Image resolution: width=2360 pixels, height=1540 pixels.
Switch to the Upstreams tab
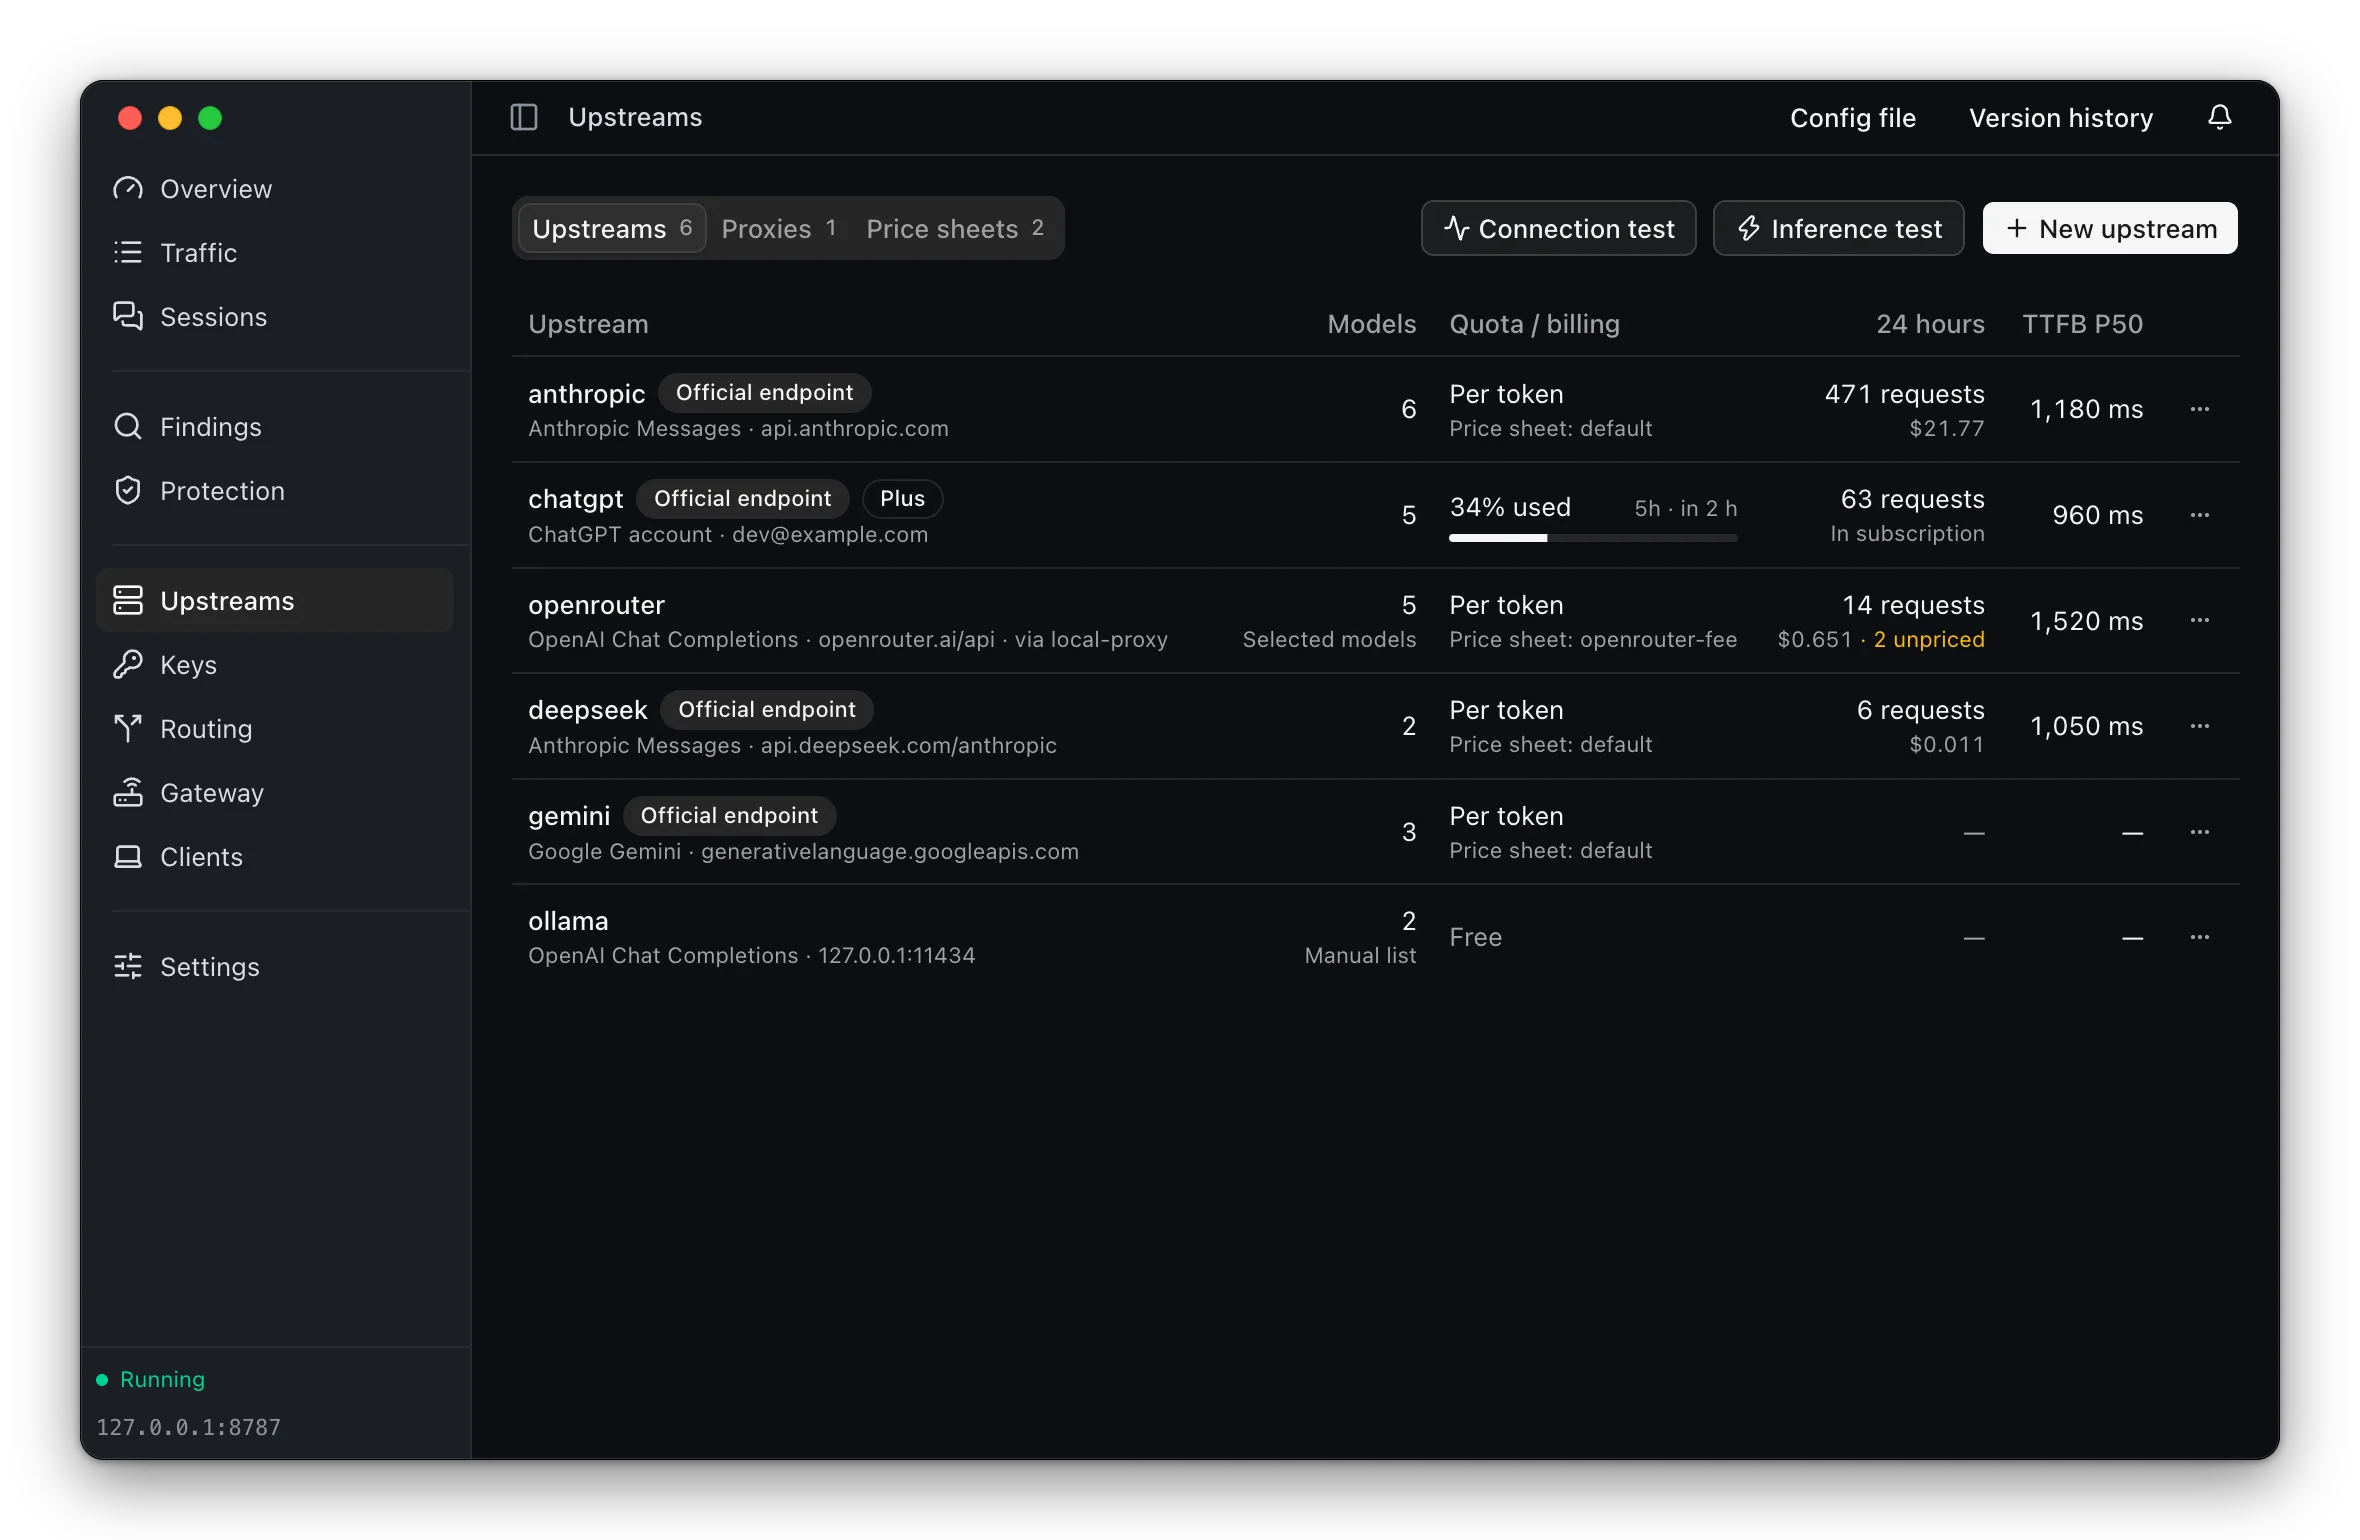(612, 229)
